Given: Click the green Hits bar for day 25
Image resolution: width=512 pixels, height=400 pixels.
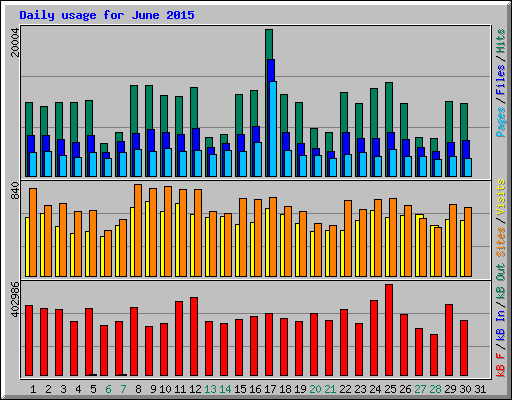Looking at the screenshot, I should [x=389, y=107].
